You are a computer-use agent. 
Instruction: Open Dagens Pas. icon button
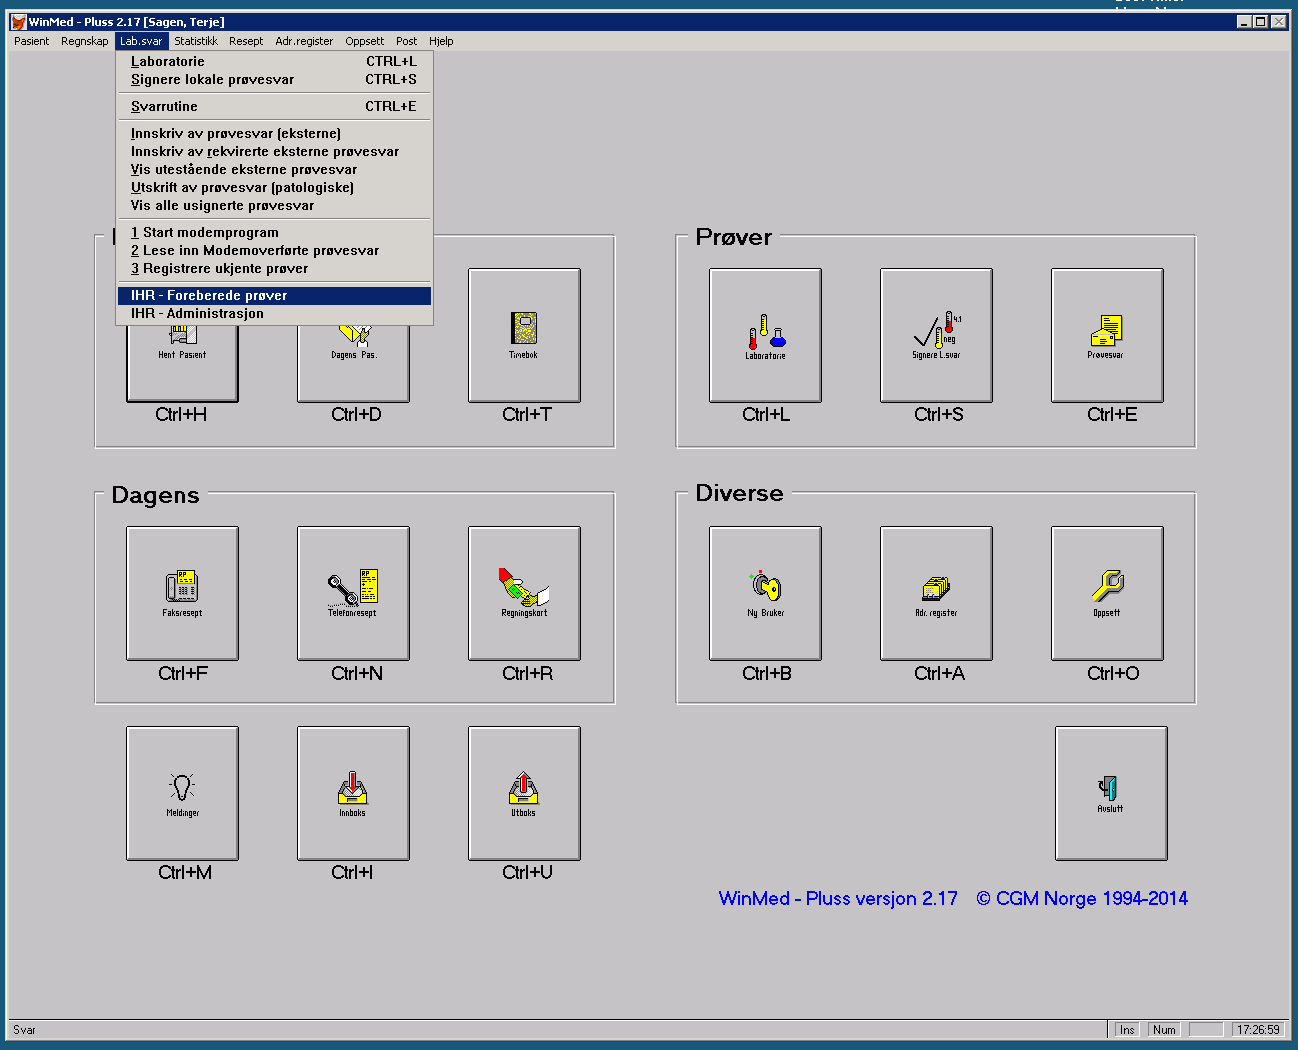click(353, 364)
